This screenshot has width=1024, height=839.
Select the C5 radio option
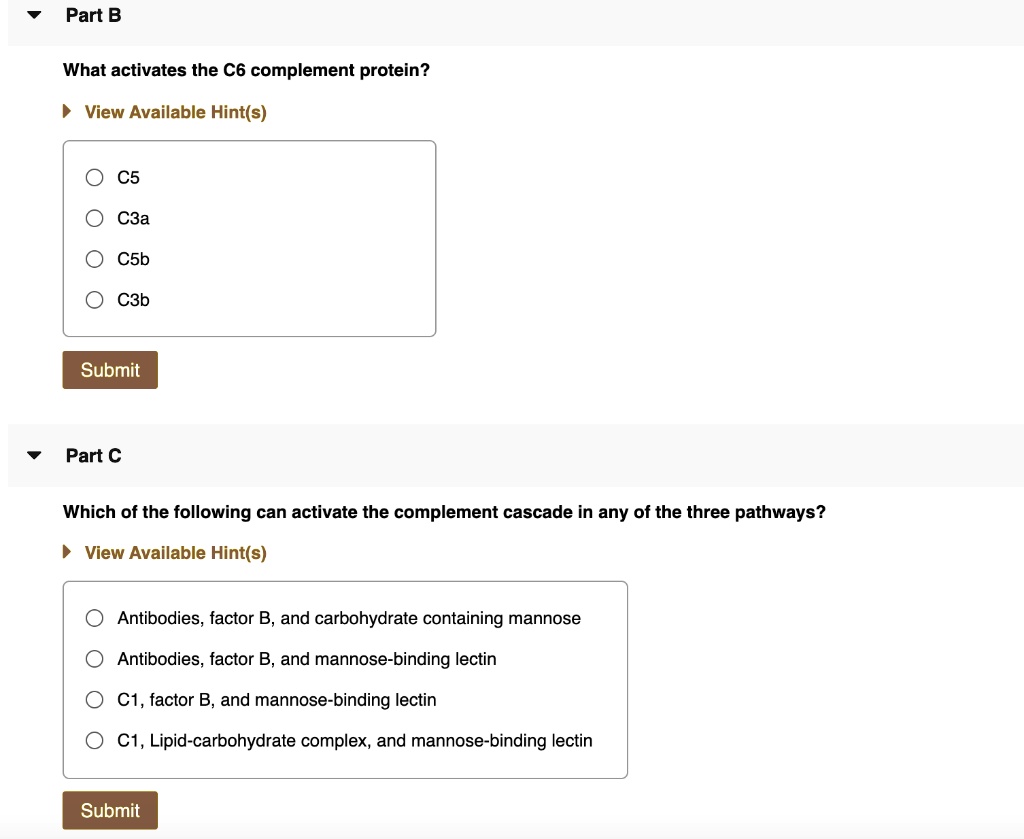pos(94,178)
